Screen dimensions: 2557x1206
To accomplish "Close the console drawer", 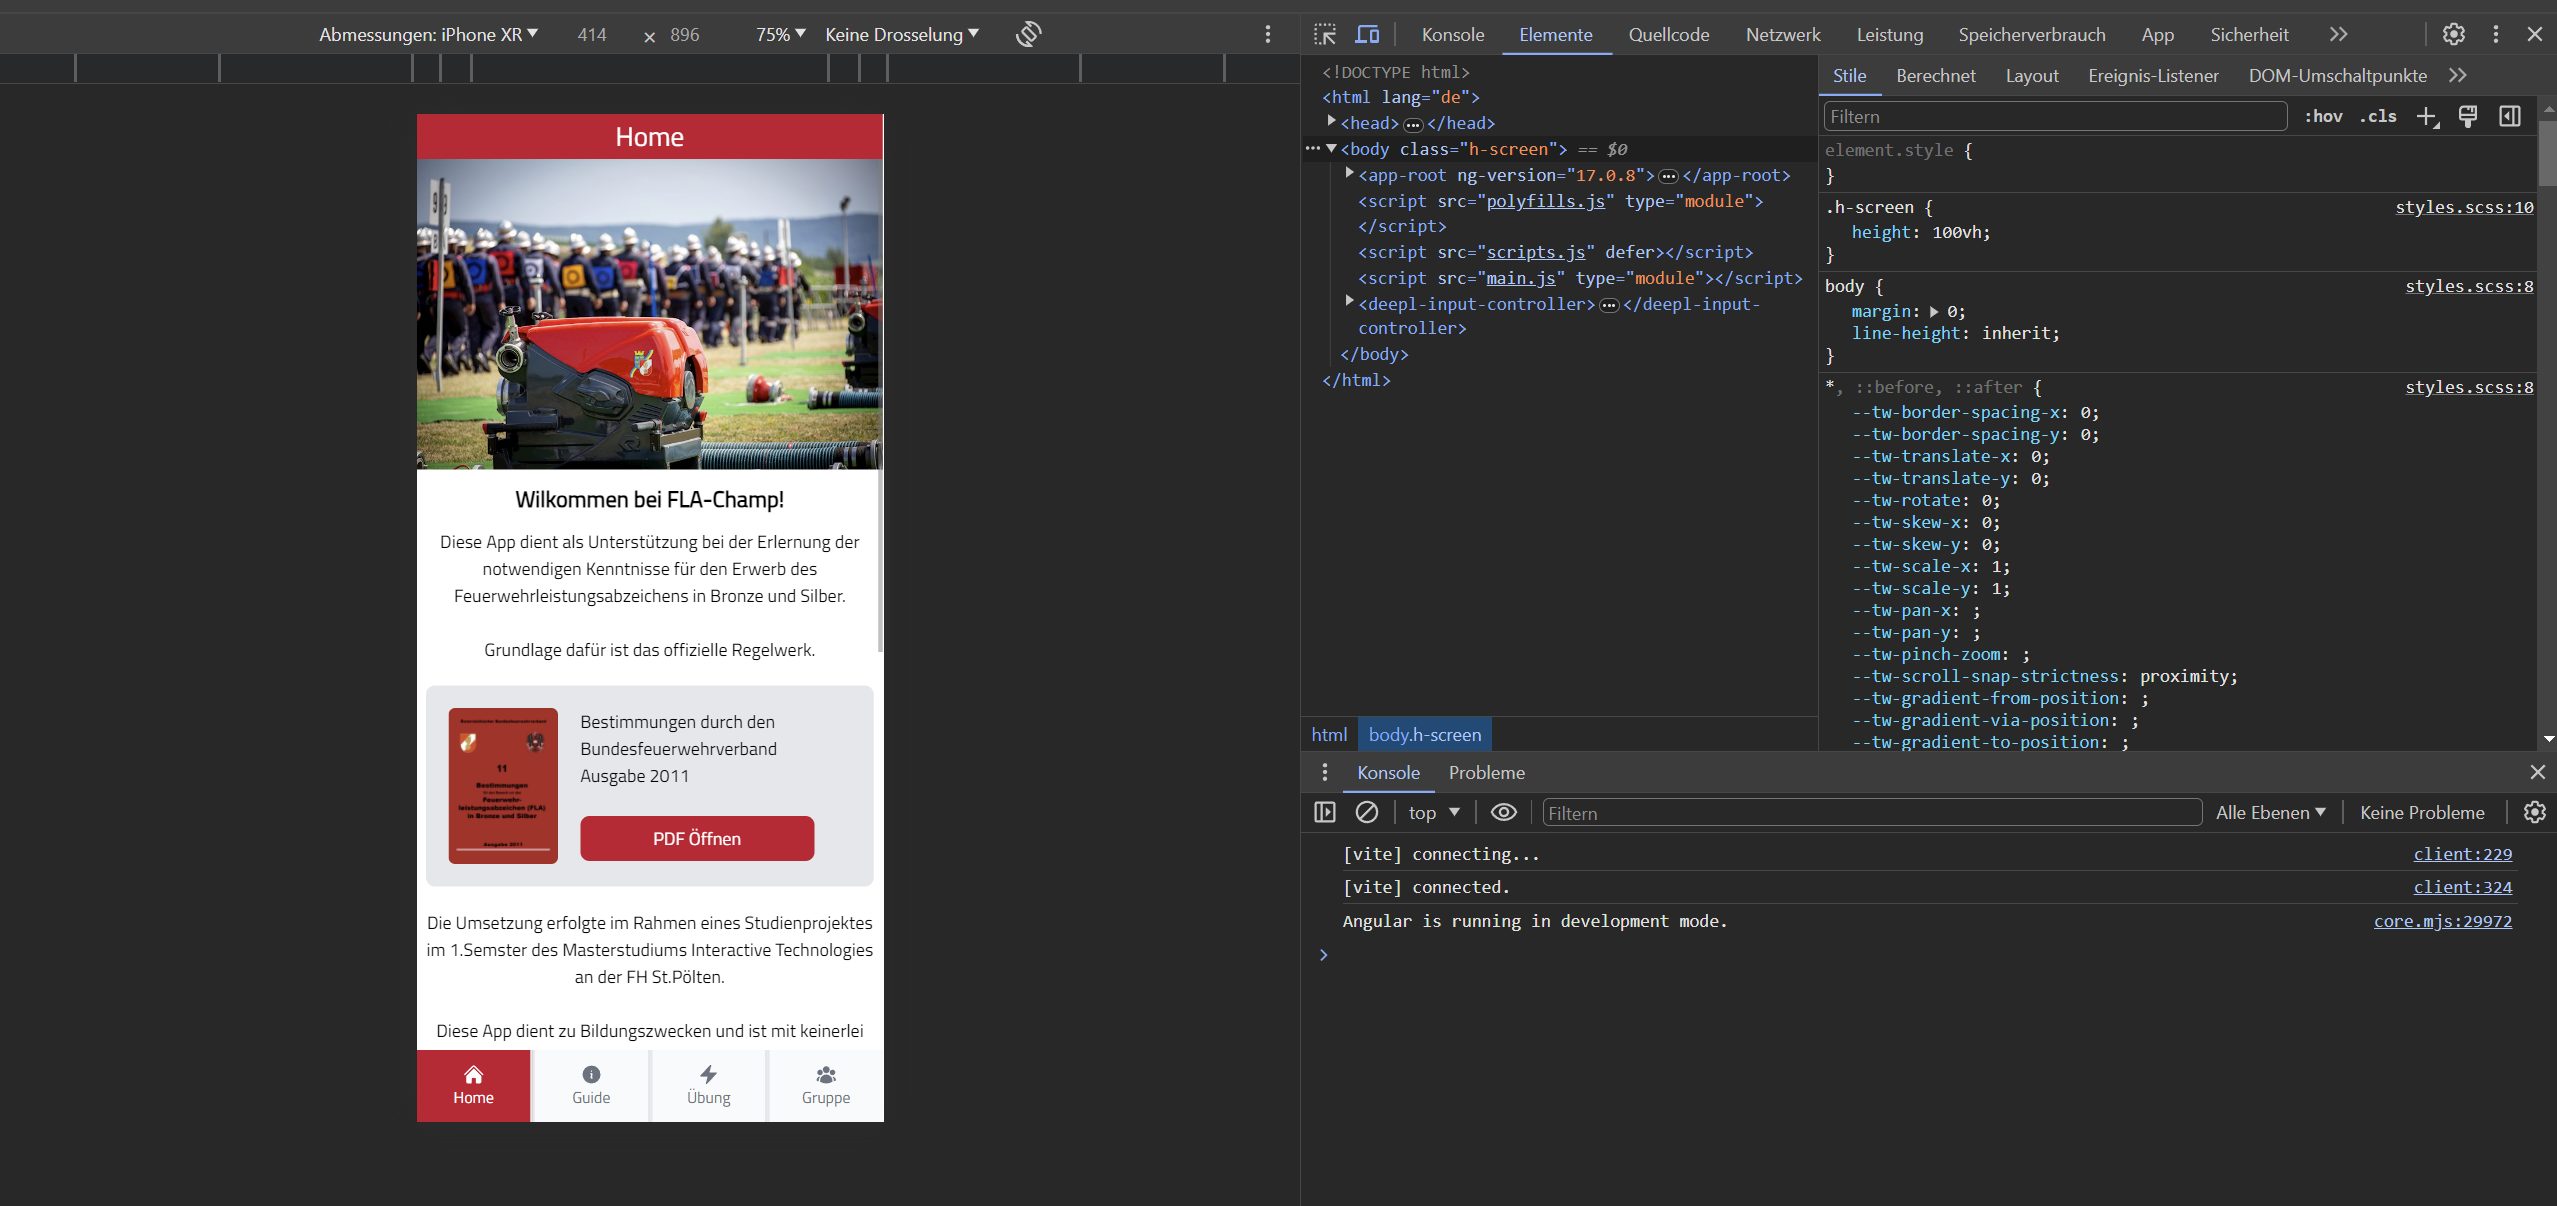I will click(2537, 772).
